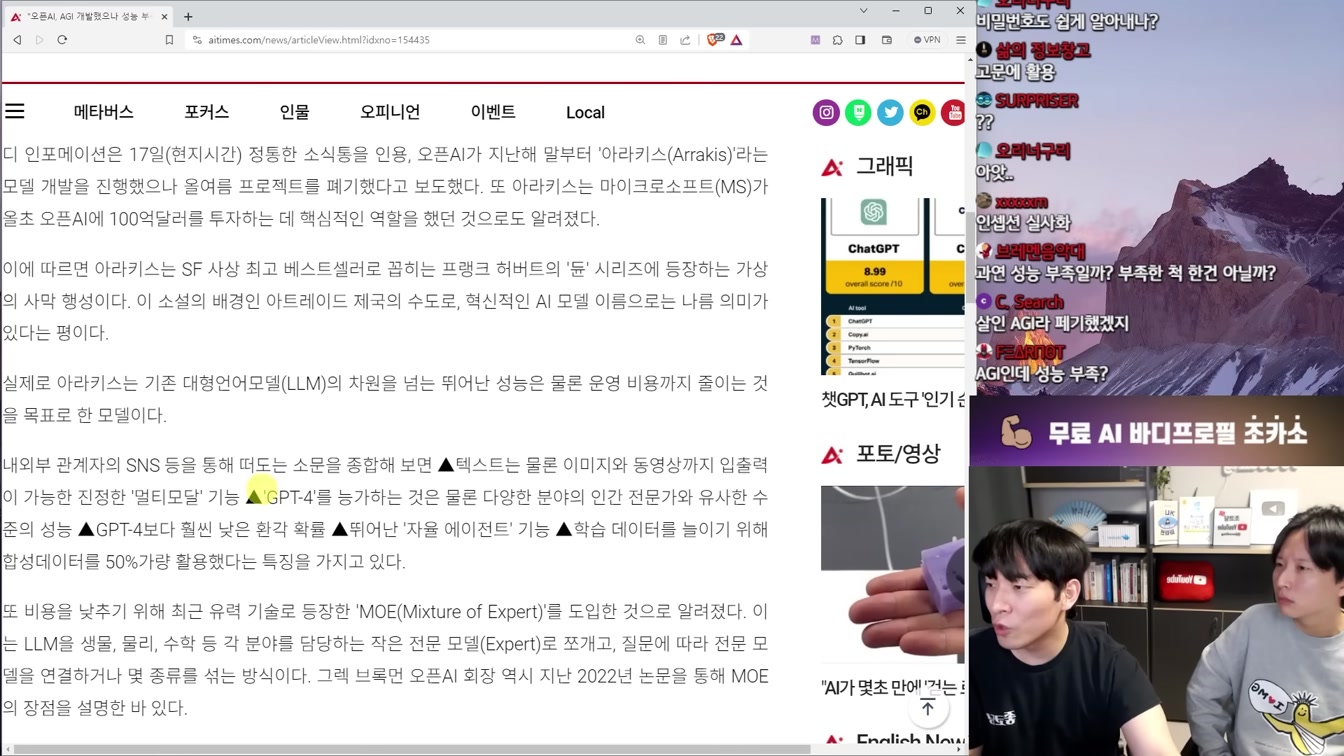Go back to the previous page
Screen dimensions: 1344x756
coord(17,40)
